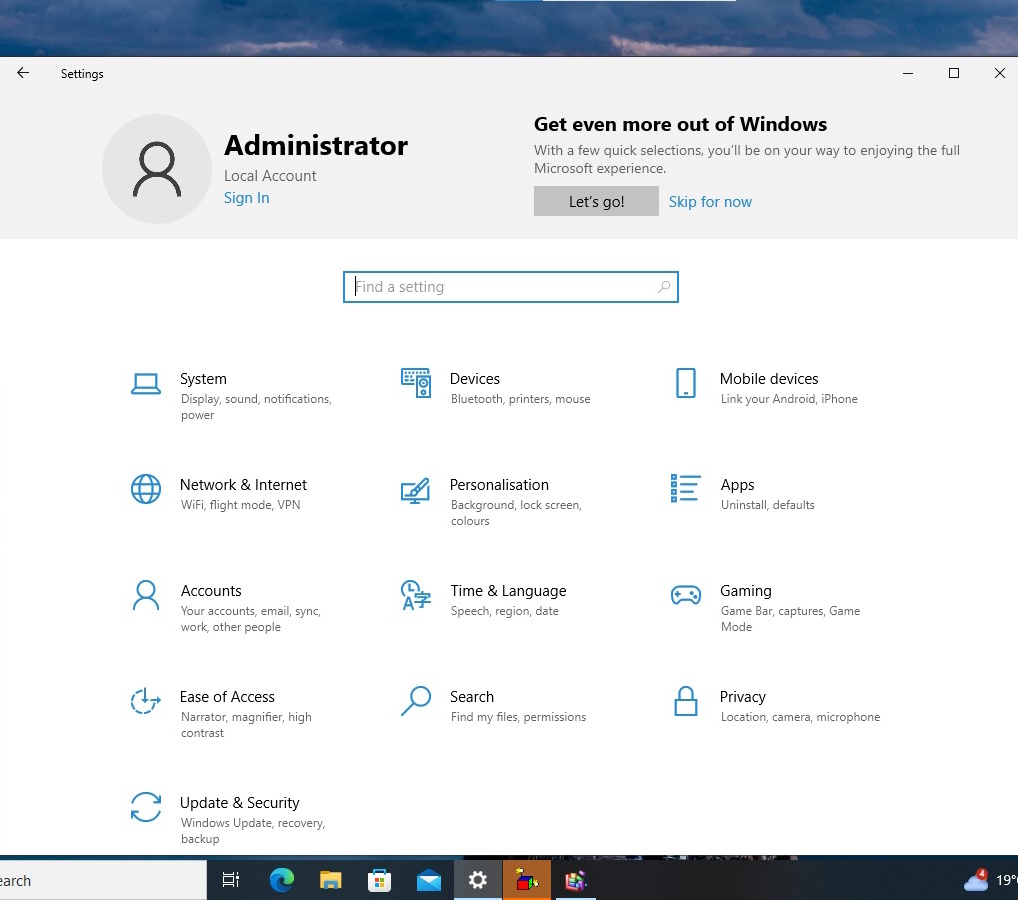Open the Gaming controller icon
The height and width of the screenshot is (900, 1018).
click(686, 595)
